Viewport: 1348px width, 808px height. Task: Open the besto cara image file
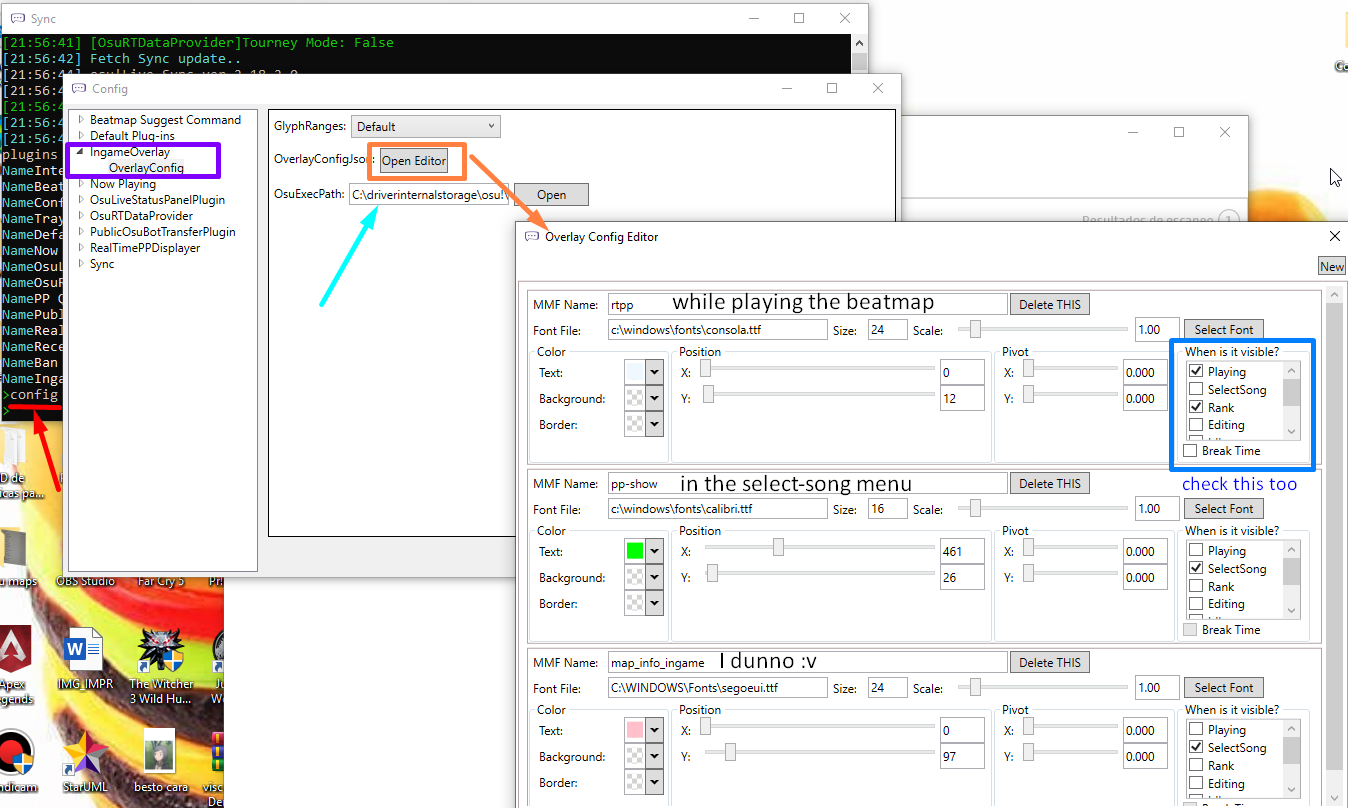pos(161,762)
